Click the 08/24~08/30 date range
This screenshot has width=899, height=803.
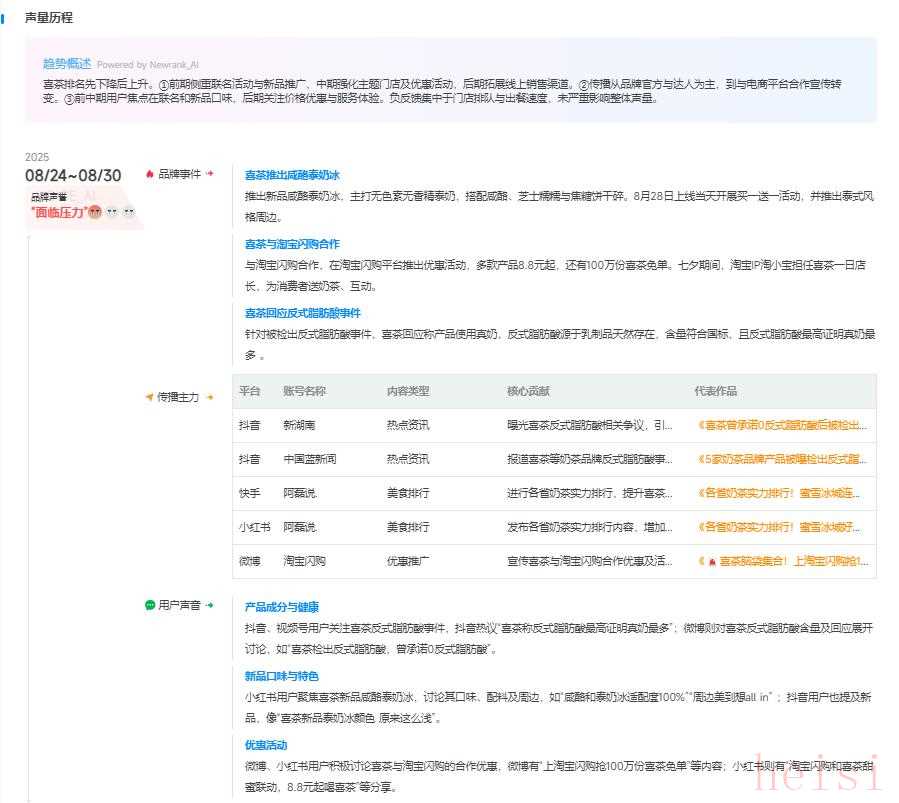(x=73, y=175)
